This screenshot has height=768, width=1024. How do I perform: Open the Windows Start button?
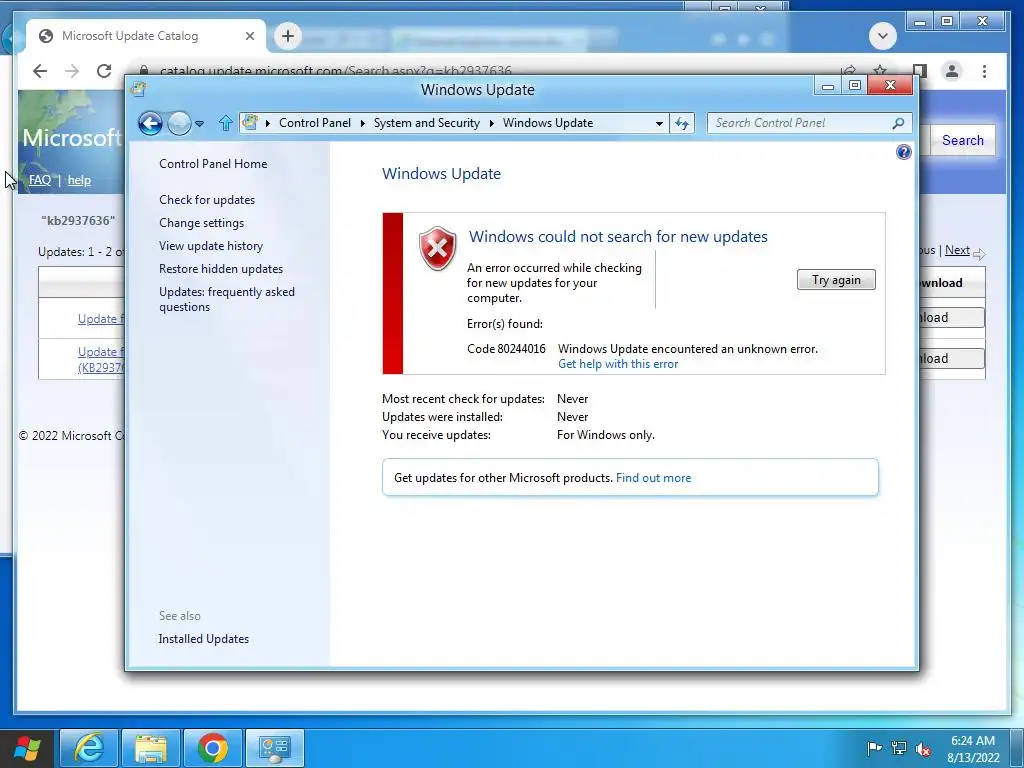point(27,748)
